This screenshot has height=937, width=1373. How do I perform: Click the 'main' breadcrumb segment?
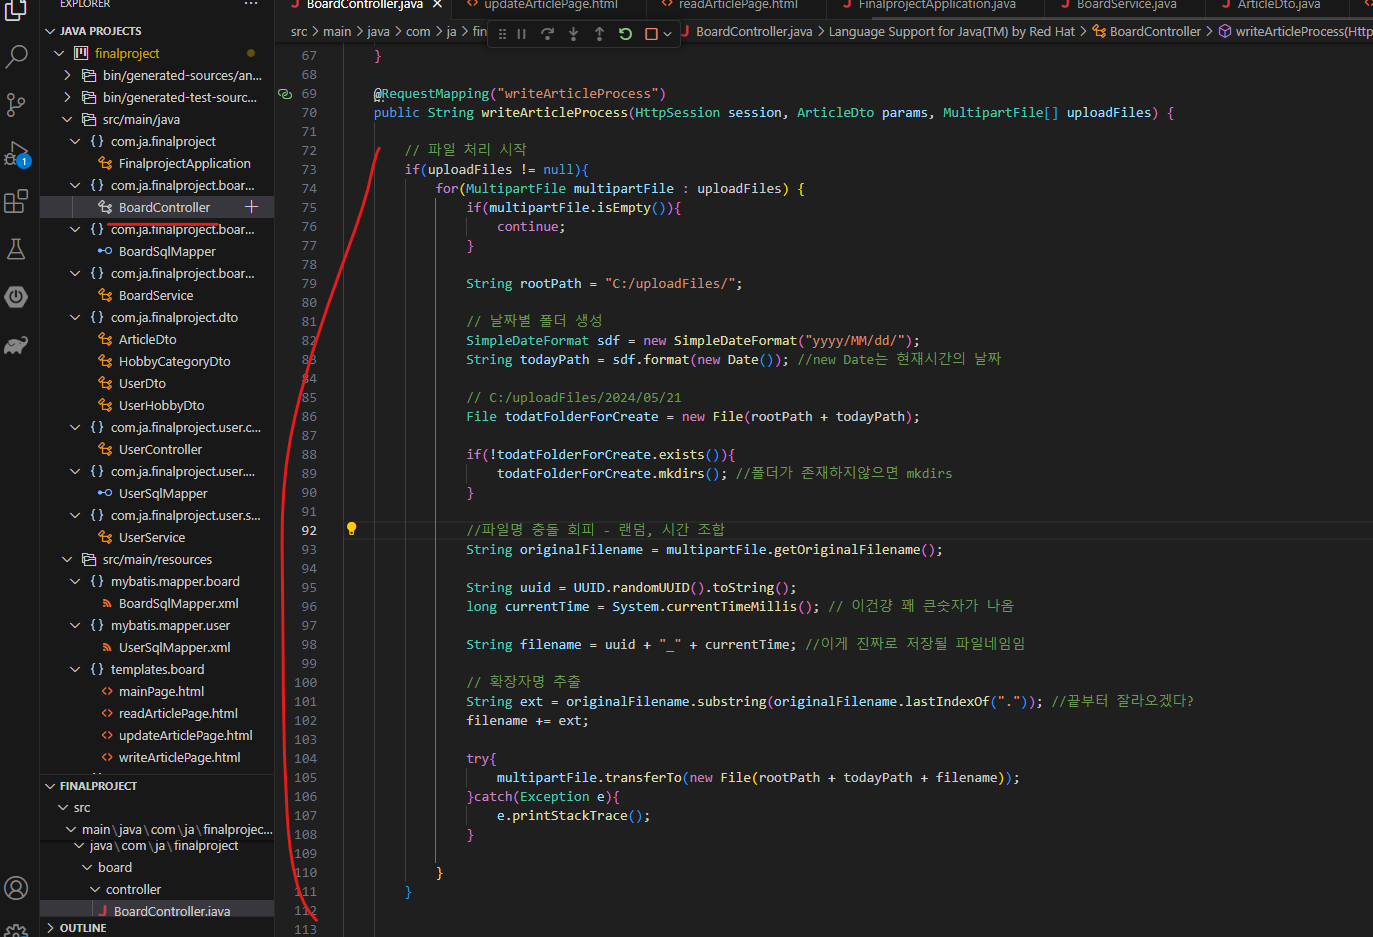[x=337, y=31]
